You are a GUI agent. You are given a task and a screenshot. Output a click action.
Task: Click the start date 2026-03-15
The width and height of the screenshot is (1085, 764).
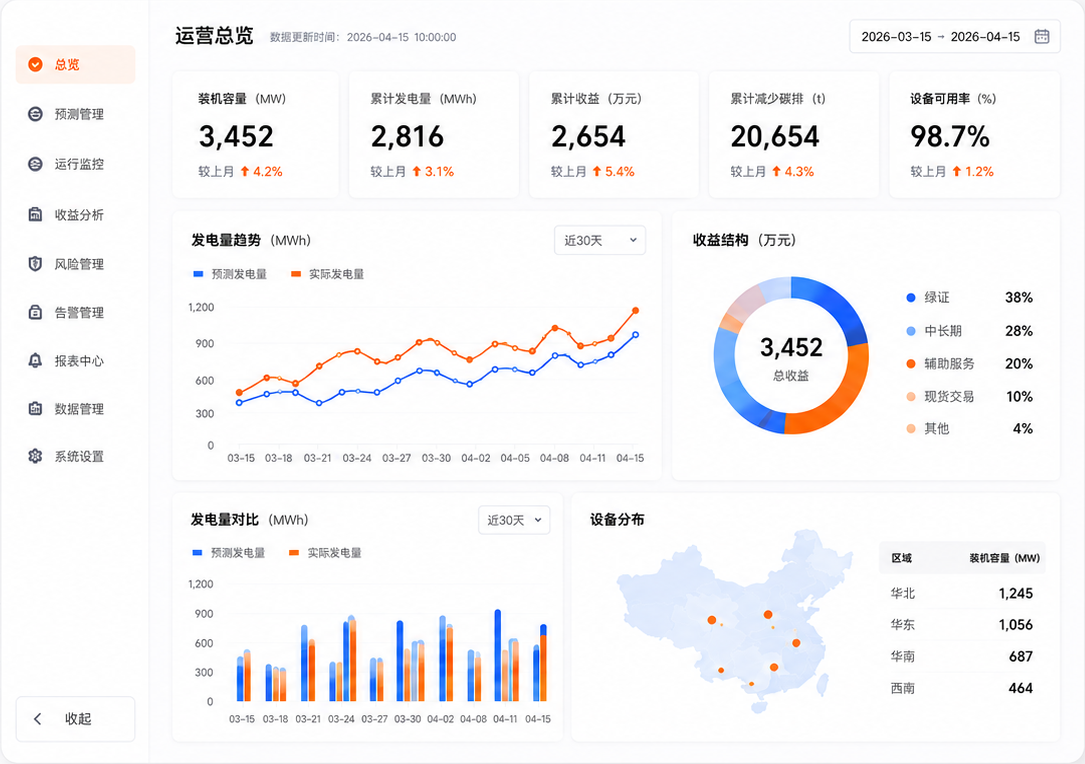pos(896,37)
